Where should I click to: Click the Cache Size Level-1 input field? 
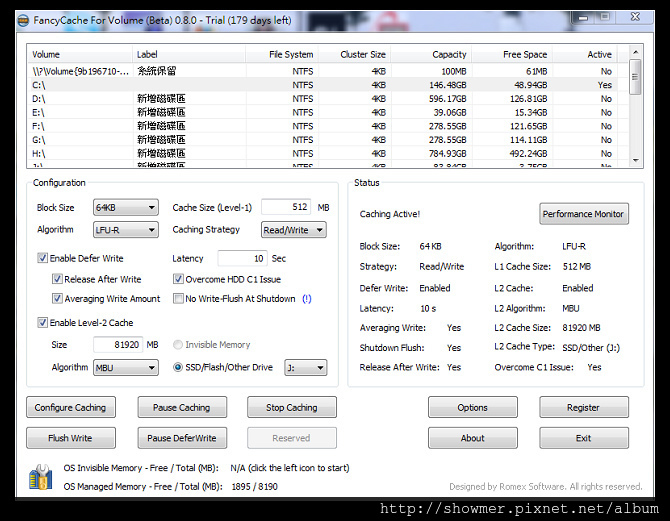[286, 207]
